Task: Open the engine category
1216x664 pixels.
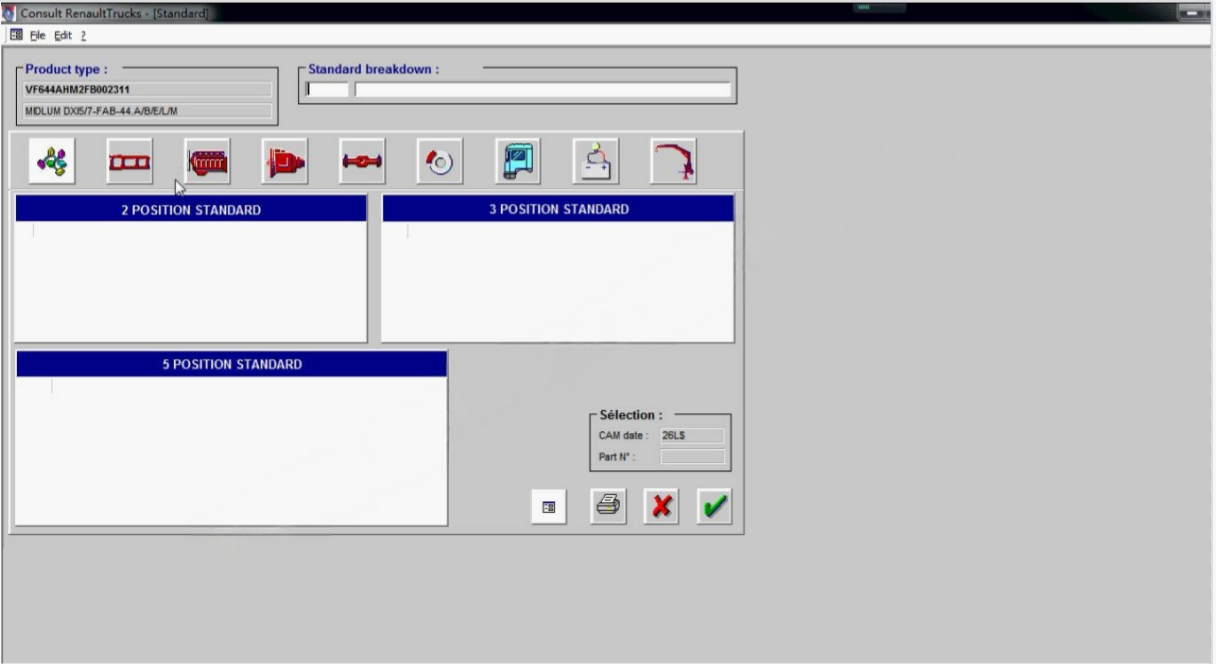Action: tap(208, 162)
